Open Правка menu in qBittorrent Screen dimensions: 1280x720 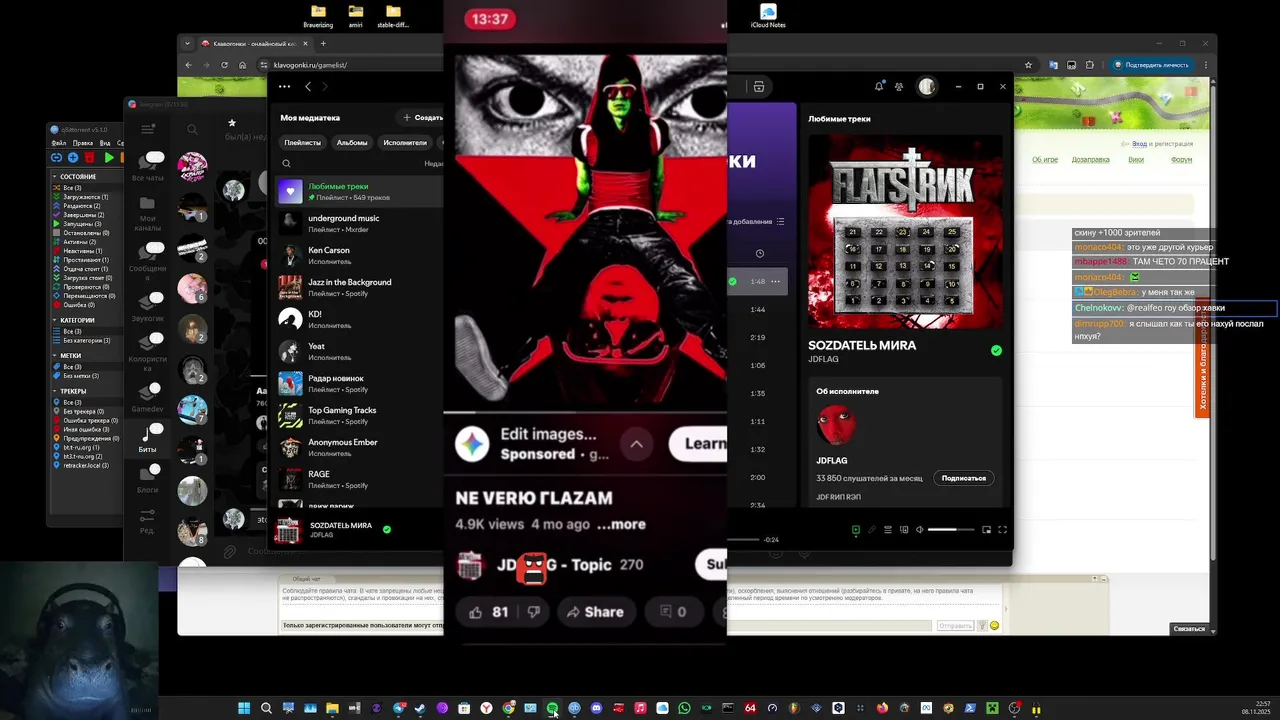pos(83,143)
